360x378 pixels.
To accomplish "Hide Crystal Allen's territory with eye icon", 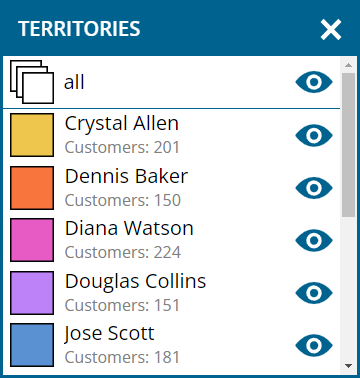I will [314, 135].
